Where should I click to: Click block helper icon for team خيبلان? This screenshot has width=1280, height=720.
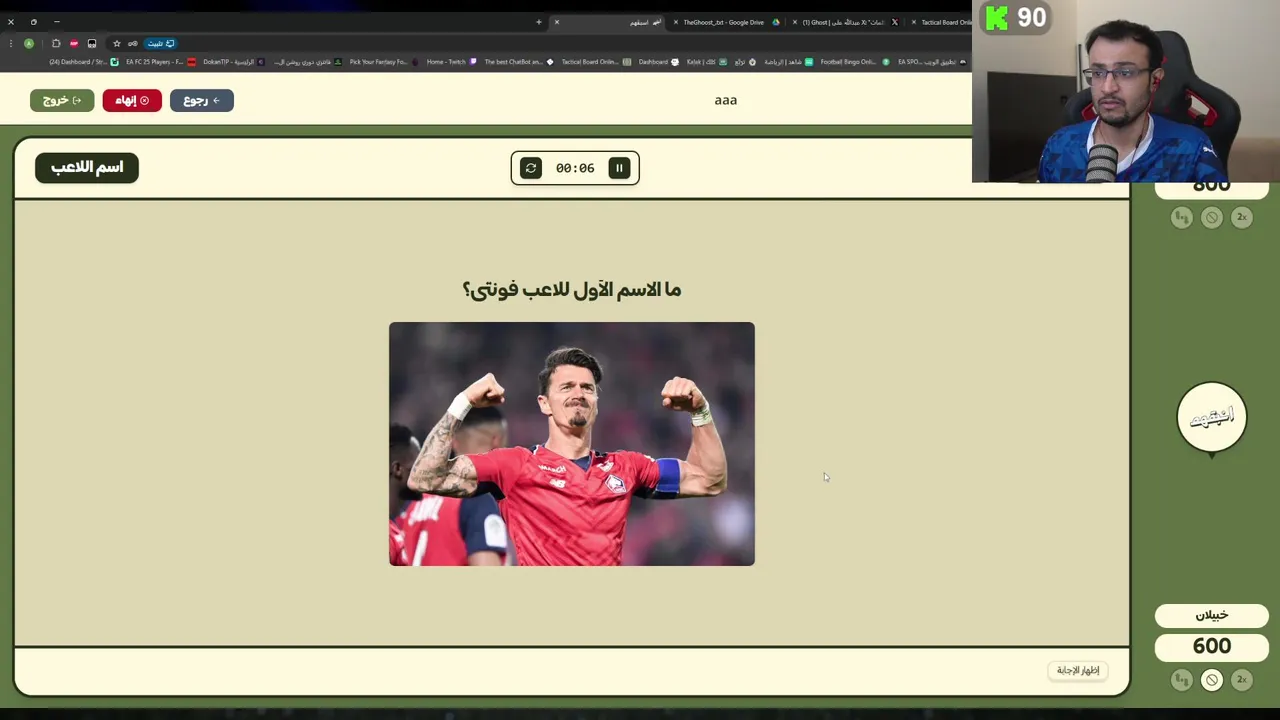click(1212, 680)
